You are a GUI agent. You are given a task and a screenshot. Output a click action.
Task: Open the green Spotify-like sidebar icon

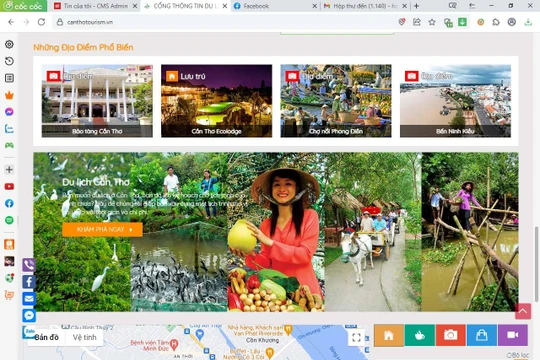point(9,220)
